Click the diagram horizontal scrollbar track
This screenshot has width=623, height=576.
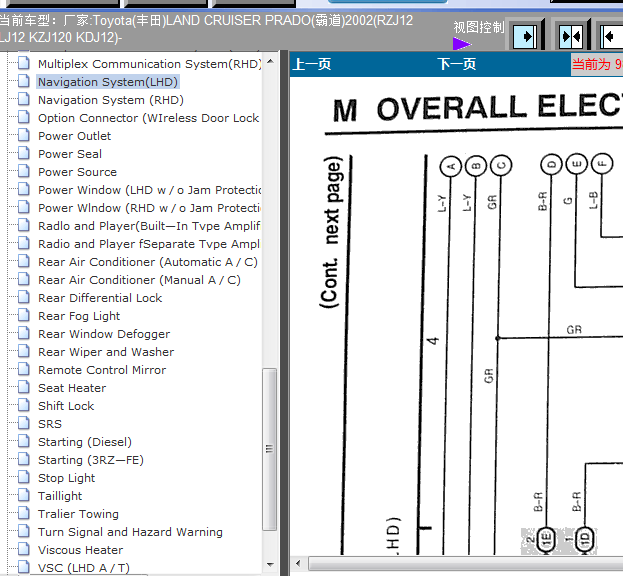pyautogui.click(x=465, y=563)
